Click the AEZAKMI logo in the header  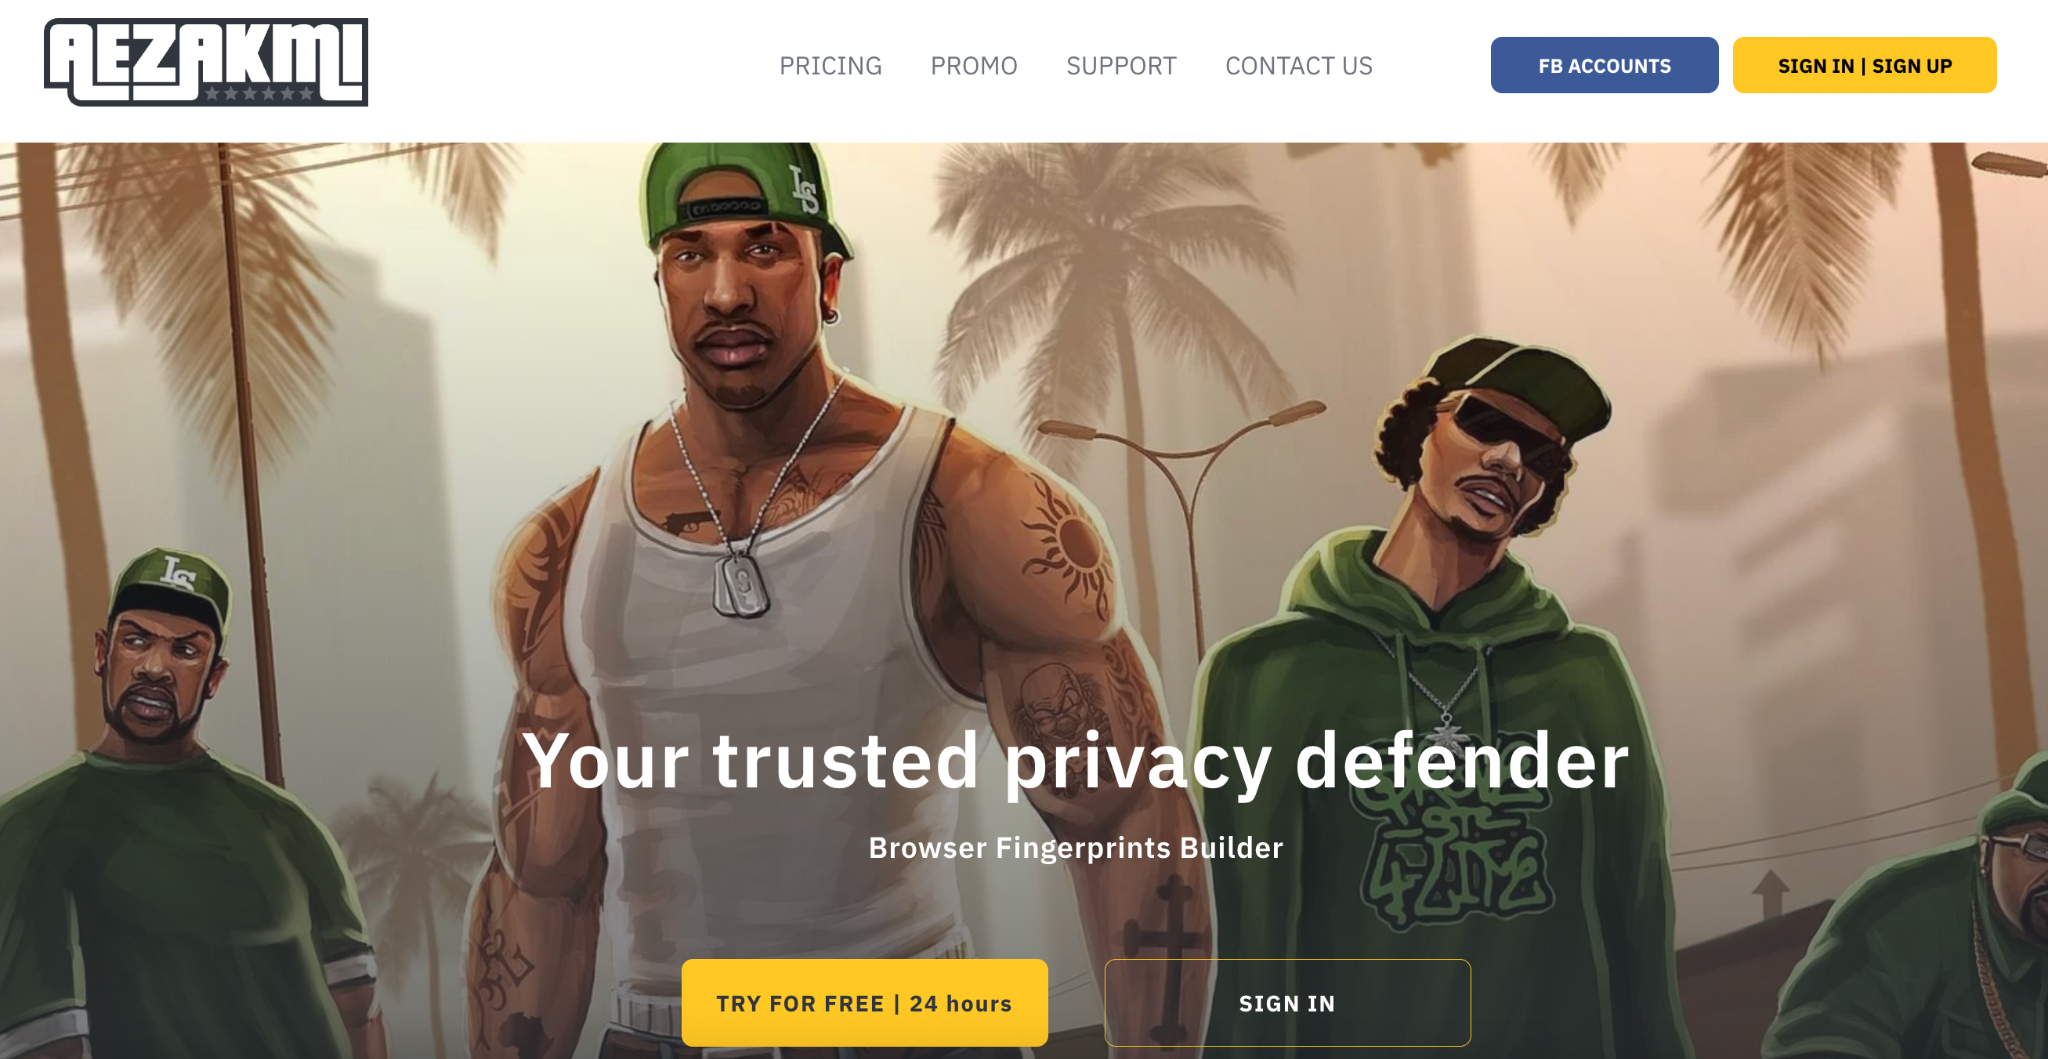206,62
